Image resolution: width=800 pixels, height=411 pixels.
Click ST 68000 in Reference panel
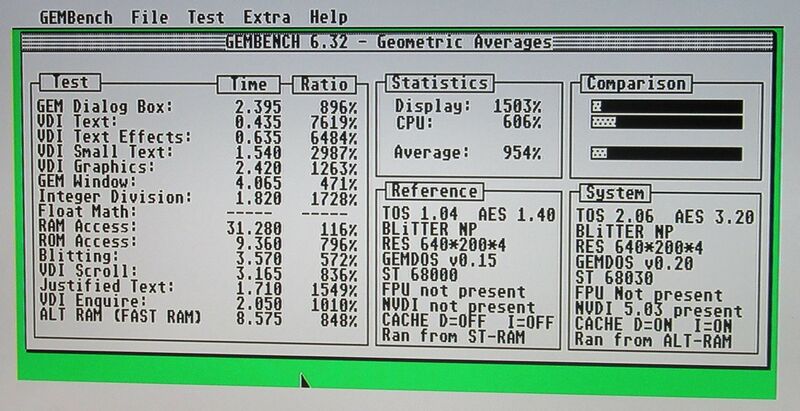[x=420, y=275]
